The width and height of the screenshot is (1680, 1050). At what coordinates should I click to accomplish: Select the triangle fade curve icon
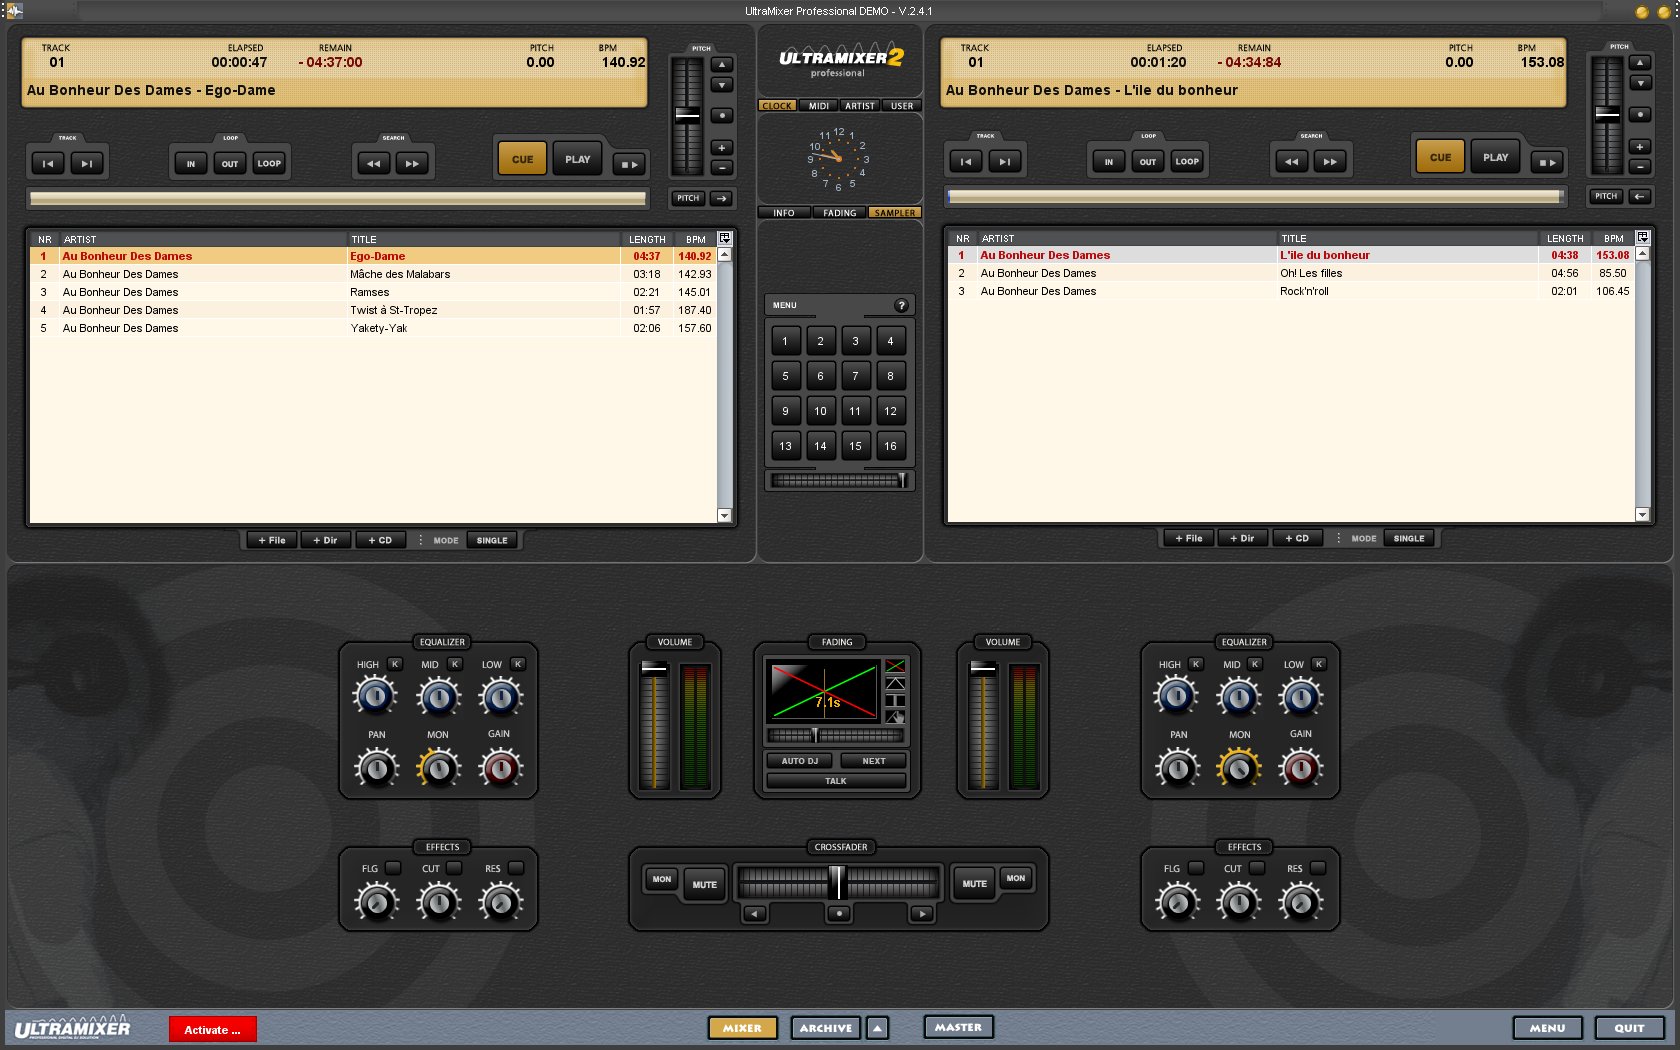coord(895,683)
